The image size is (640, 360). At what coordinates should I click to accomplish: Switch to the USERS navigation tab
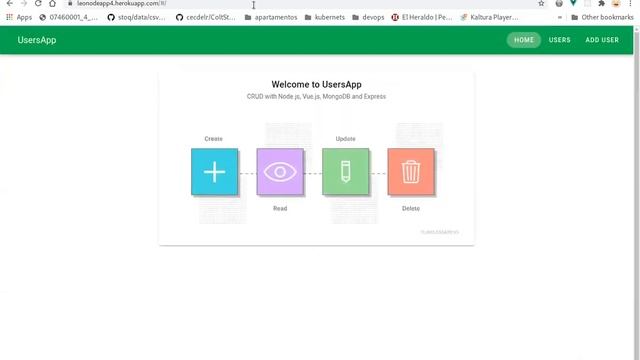point(560,40)
